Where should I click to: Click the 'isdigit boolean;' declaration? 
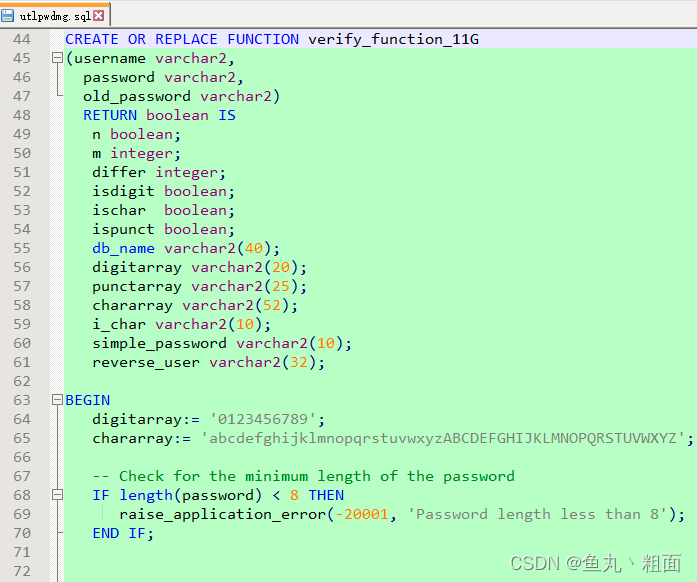point(163,191)
